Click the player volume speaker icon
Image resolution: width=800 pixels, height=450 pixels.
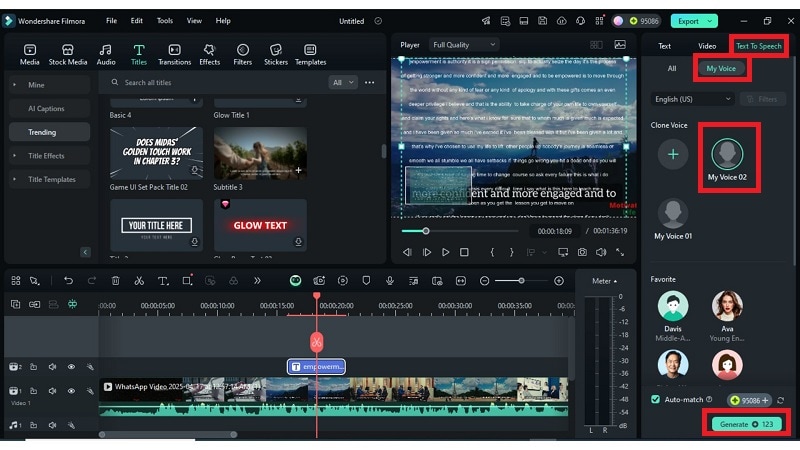(x=601, y=252)
